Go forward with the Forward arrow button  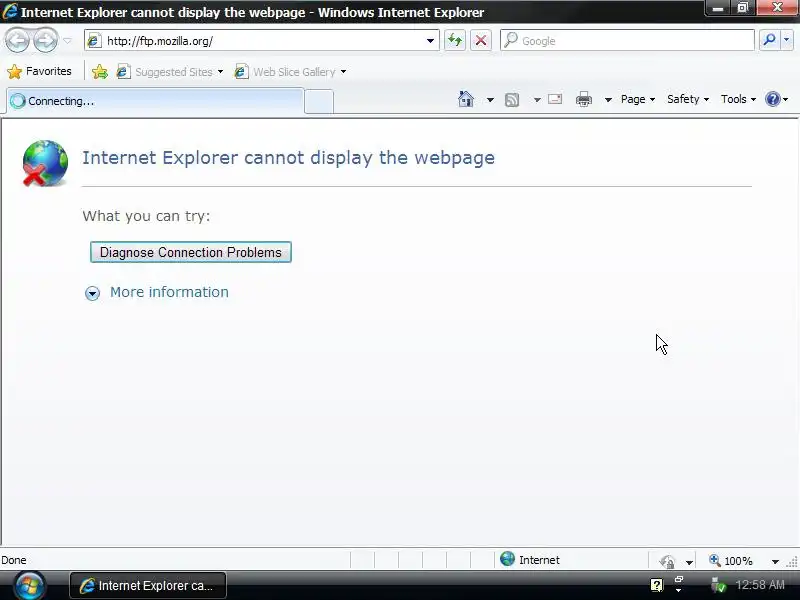coord(45,41)
